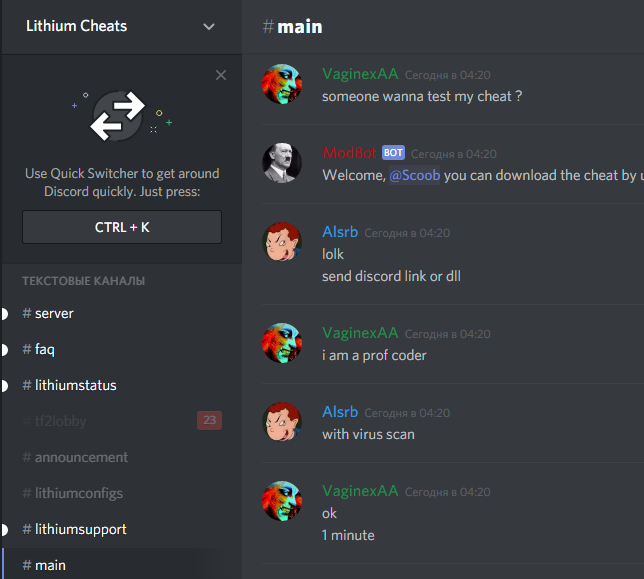Open the Lithium Cheats server dropdown chevron
Screen dimensions: 644x579
pos(209,27)
